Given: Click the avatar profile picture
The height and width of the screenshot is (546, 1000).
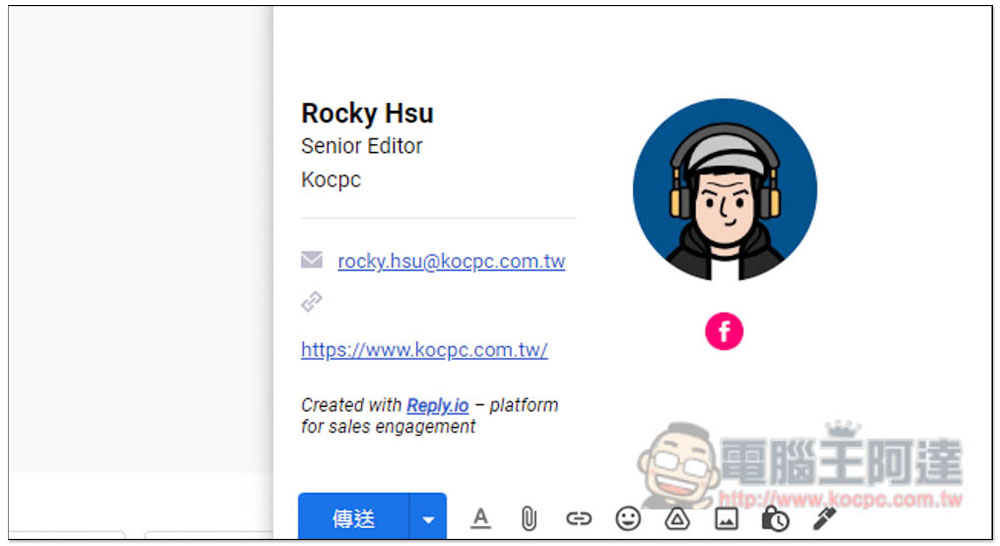Looking at the screenshot, I should tap(724, 189).
